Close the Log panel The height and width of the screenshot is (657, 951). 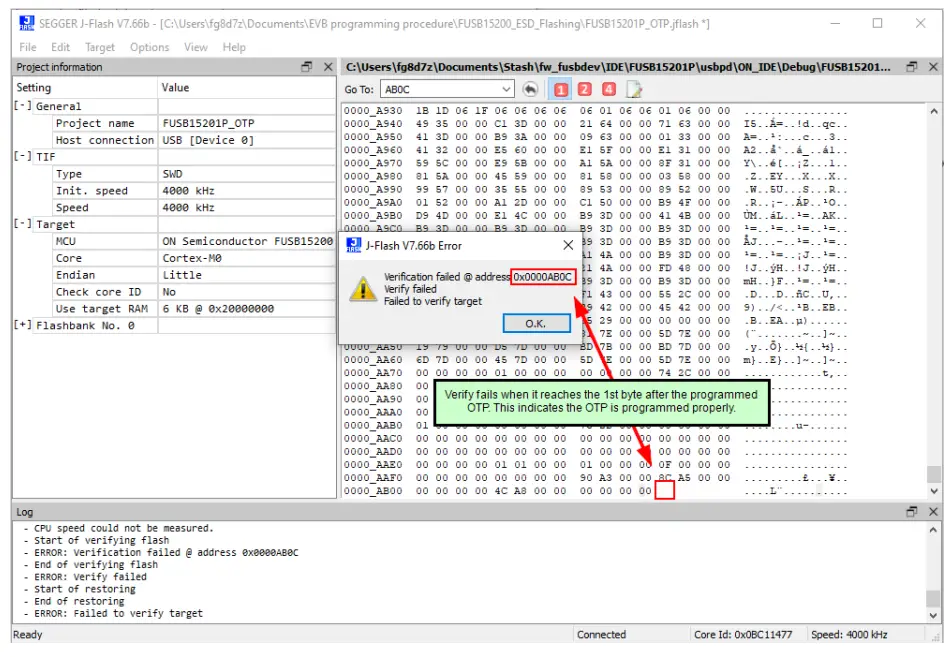point(933,511)
